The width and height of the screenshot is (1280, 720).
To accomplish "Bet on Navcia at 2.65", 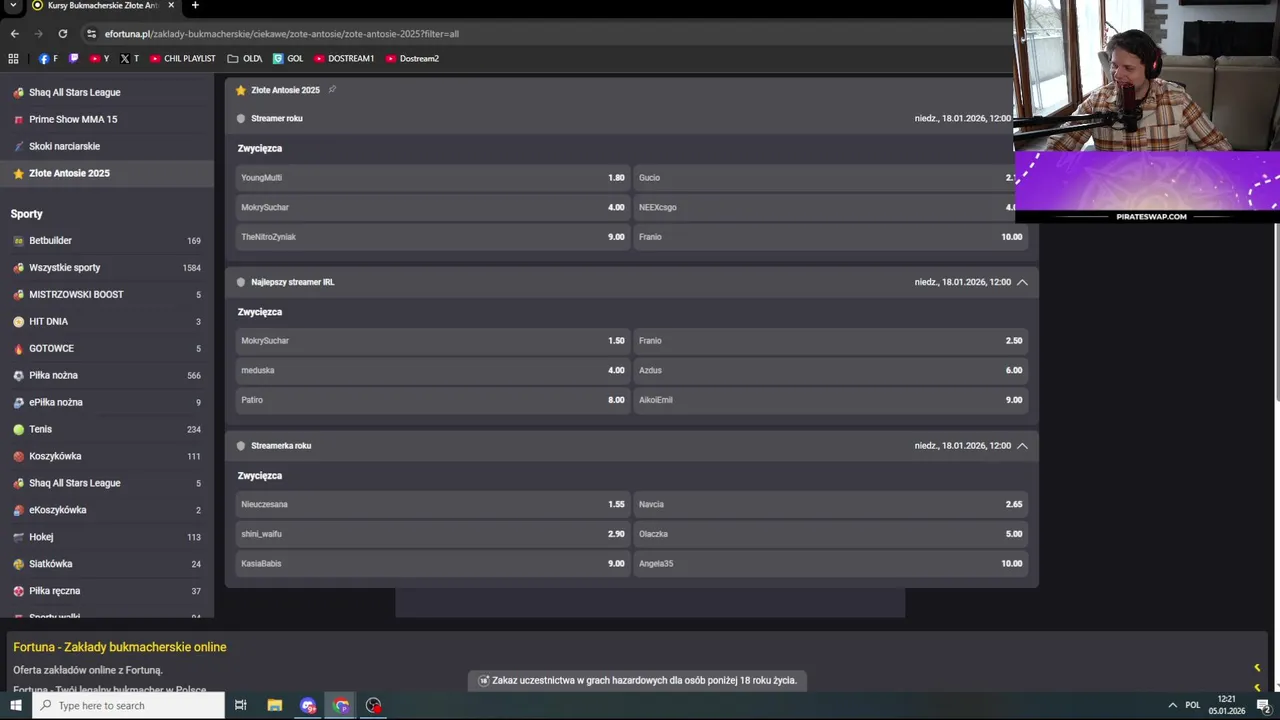I will click(831, 504).
